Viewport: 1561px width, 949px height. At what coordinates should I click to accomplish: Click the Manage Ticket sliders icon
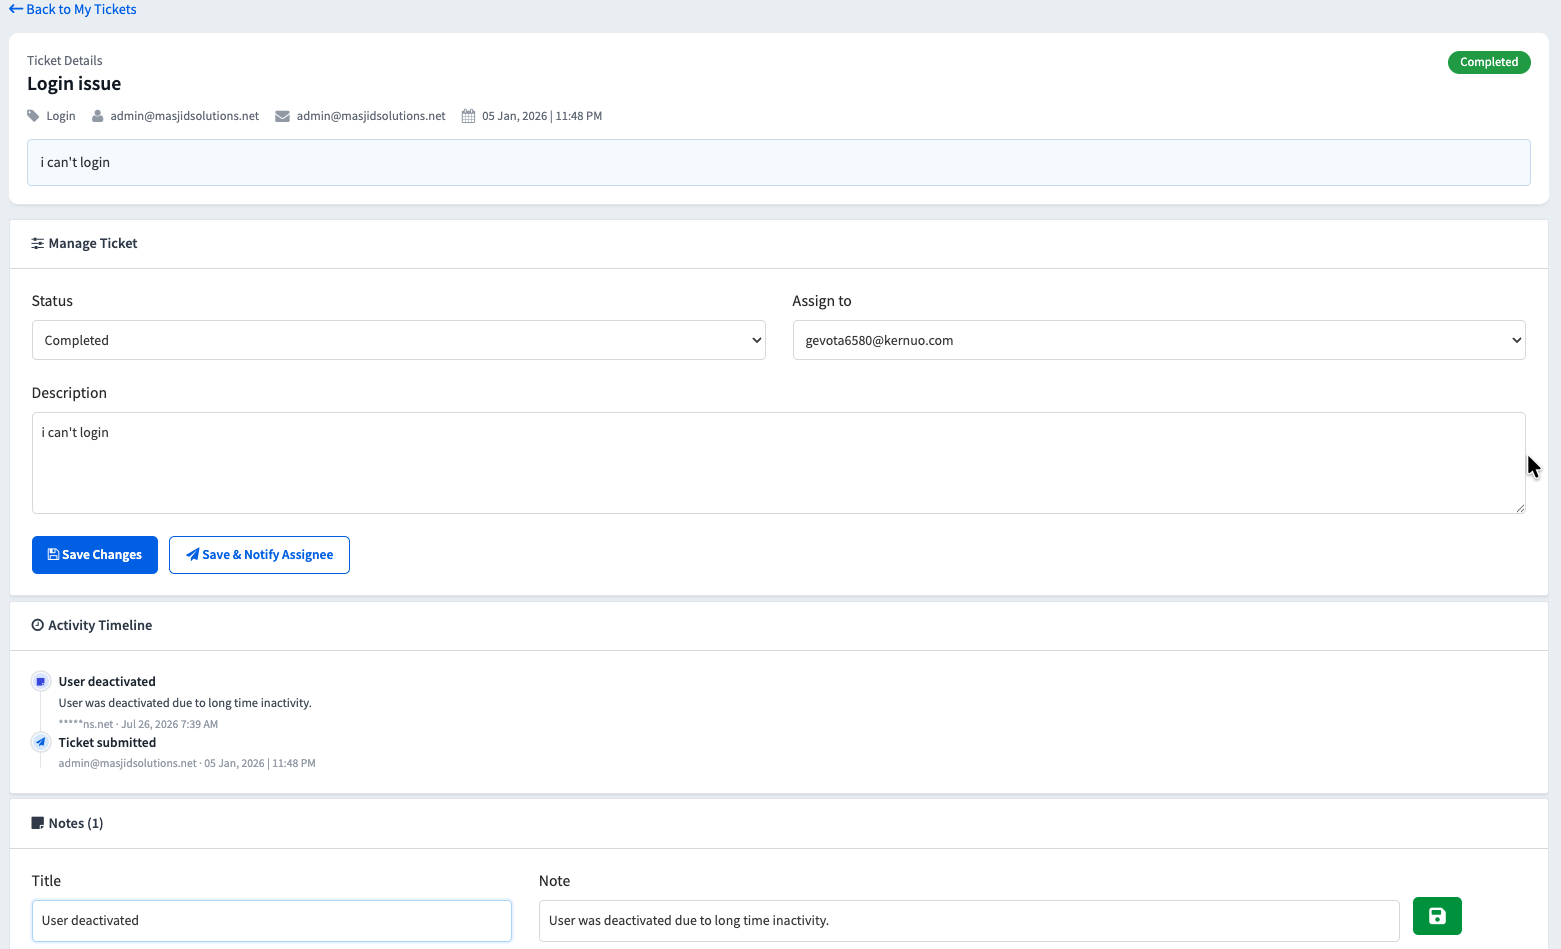[x=38, y=243]
